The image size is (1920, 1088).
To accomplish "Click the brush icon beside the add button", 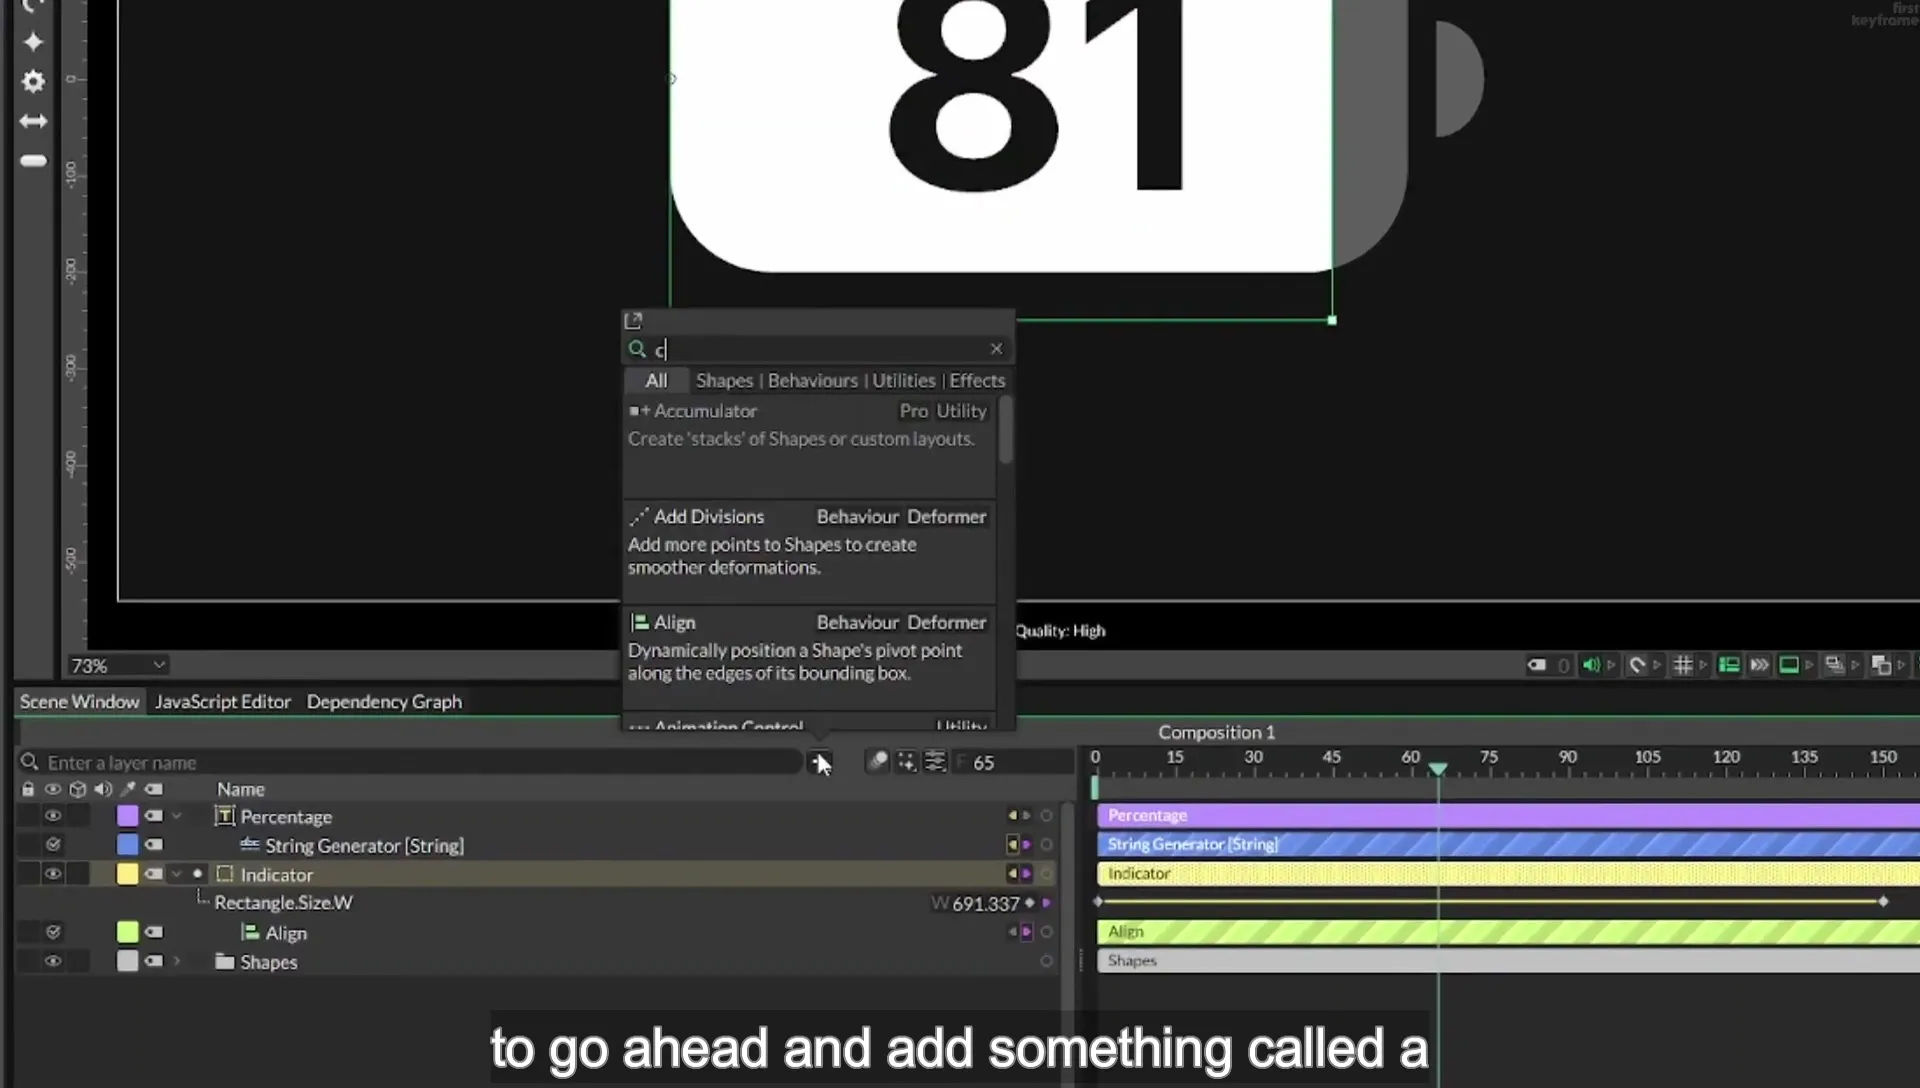I will point(877,761).
